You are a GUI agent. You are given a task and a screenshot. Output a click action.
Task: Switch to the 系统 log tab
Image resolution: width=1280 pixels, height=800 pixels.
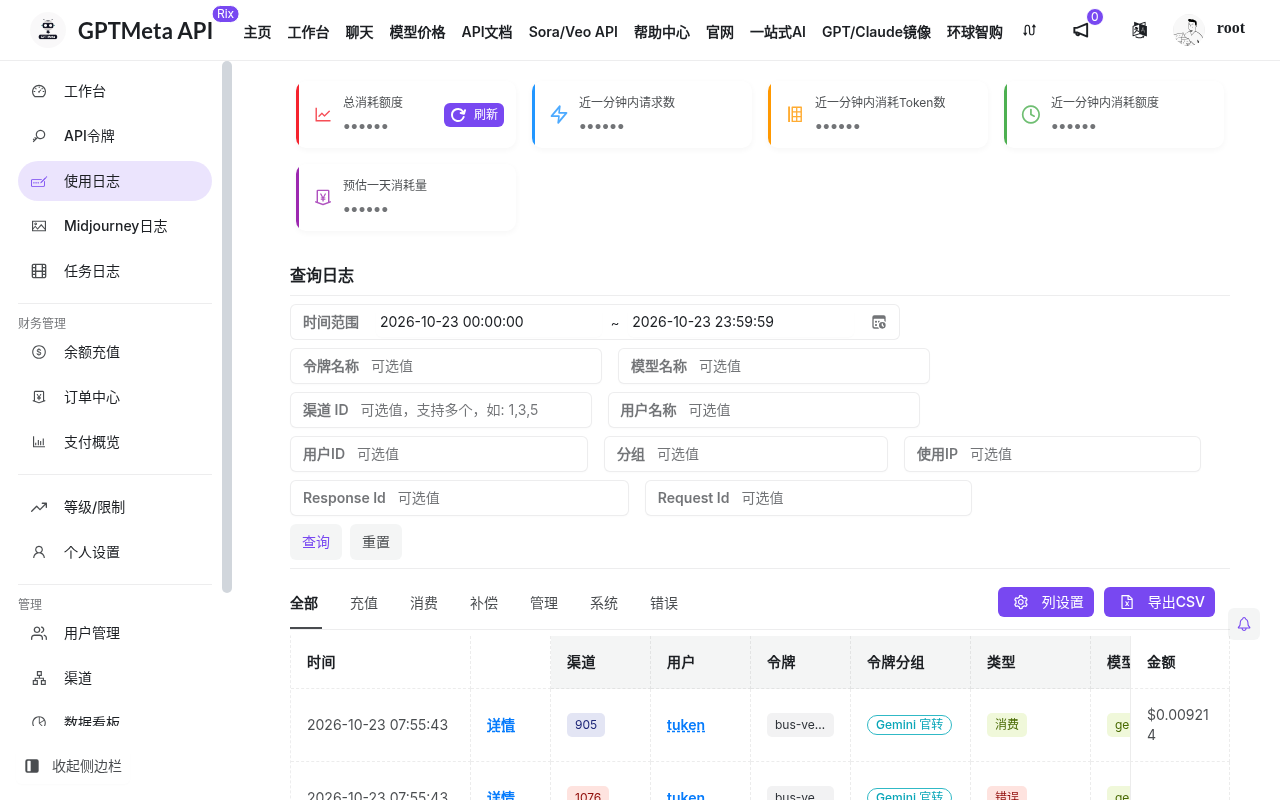tap(604, 603)
